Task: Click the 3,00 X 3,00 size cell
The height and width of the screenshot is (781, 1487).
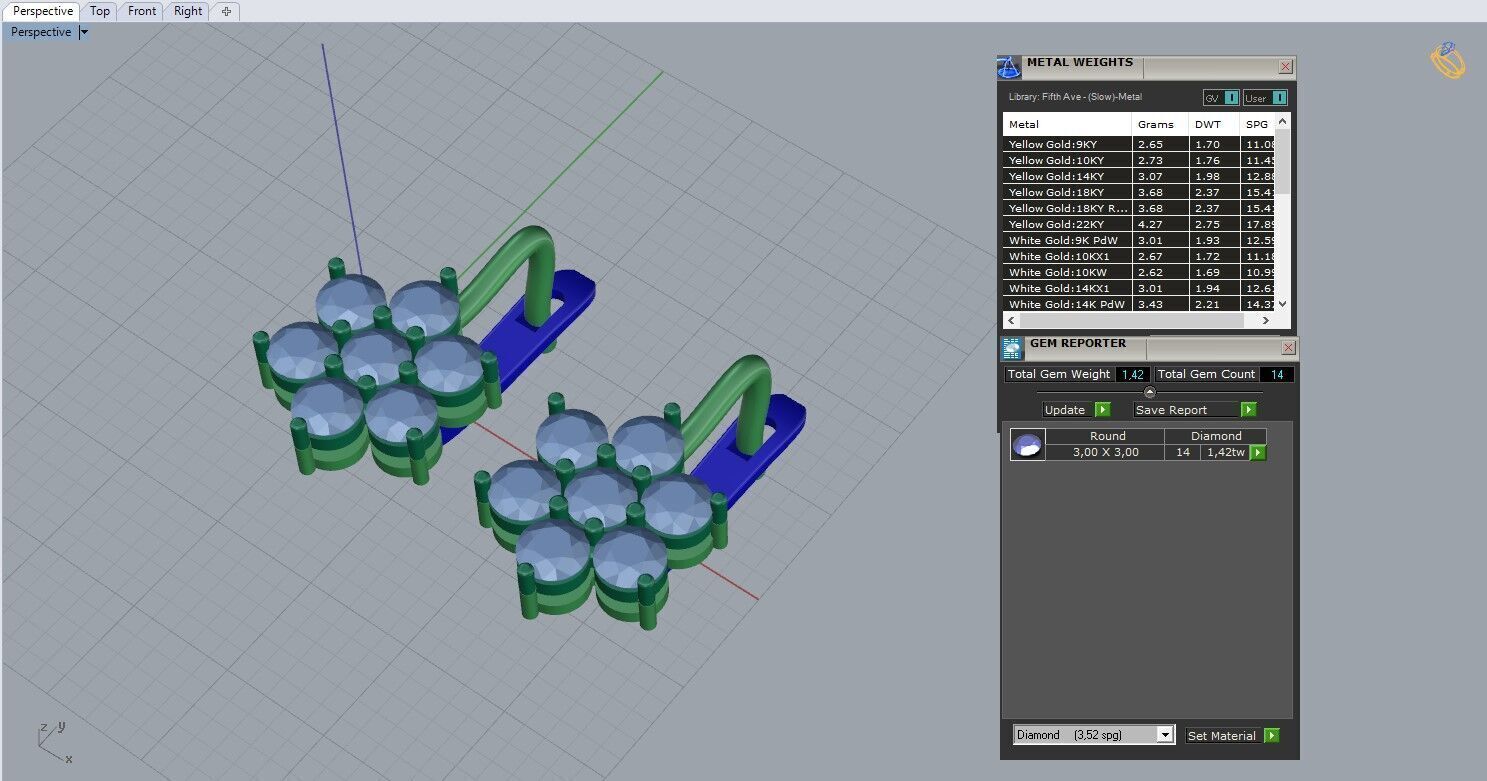Action: click(1106, 452)
